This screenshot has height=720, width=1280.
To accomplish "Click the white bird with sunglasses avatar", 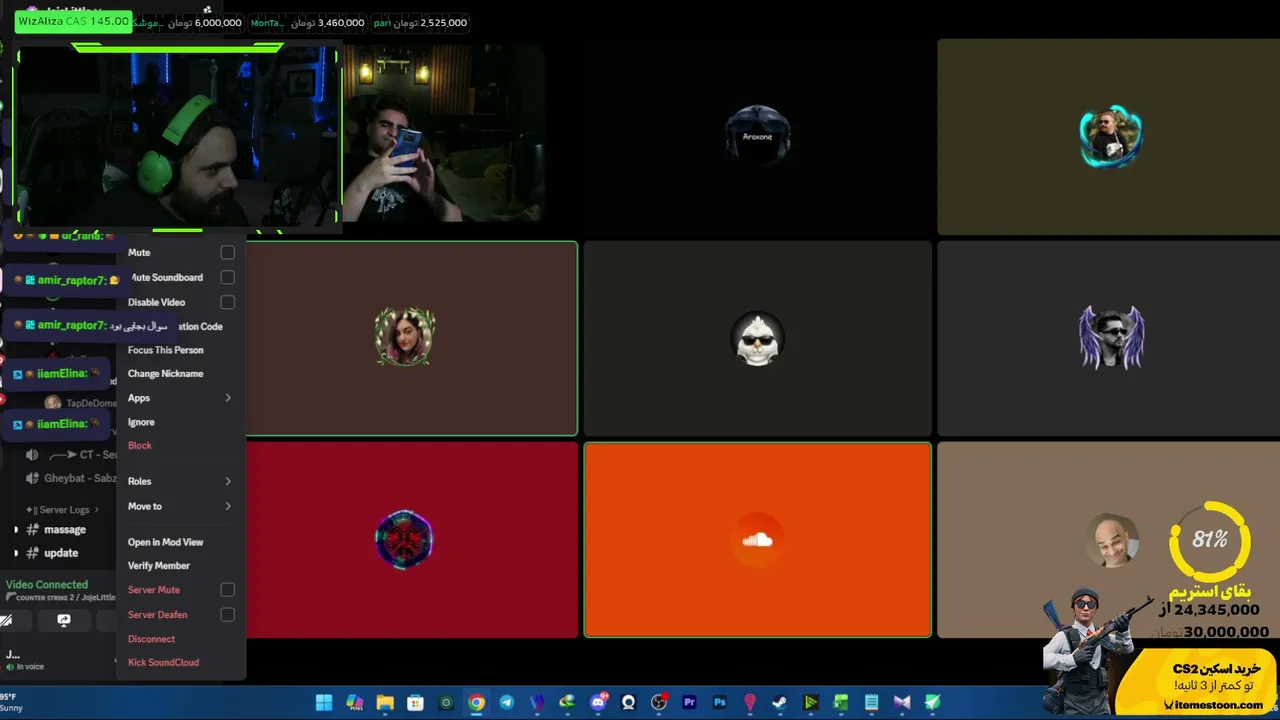I will [757, 338].
